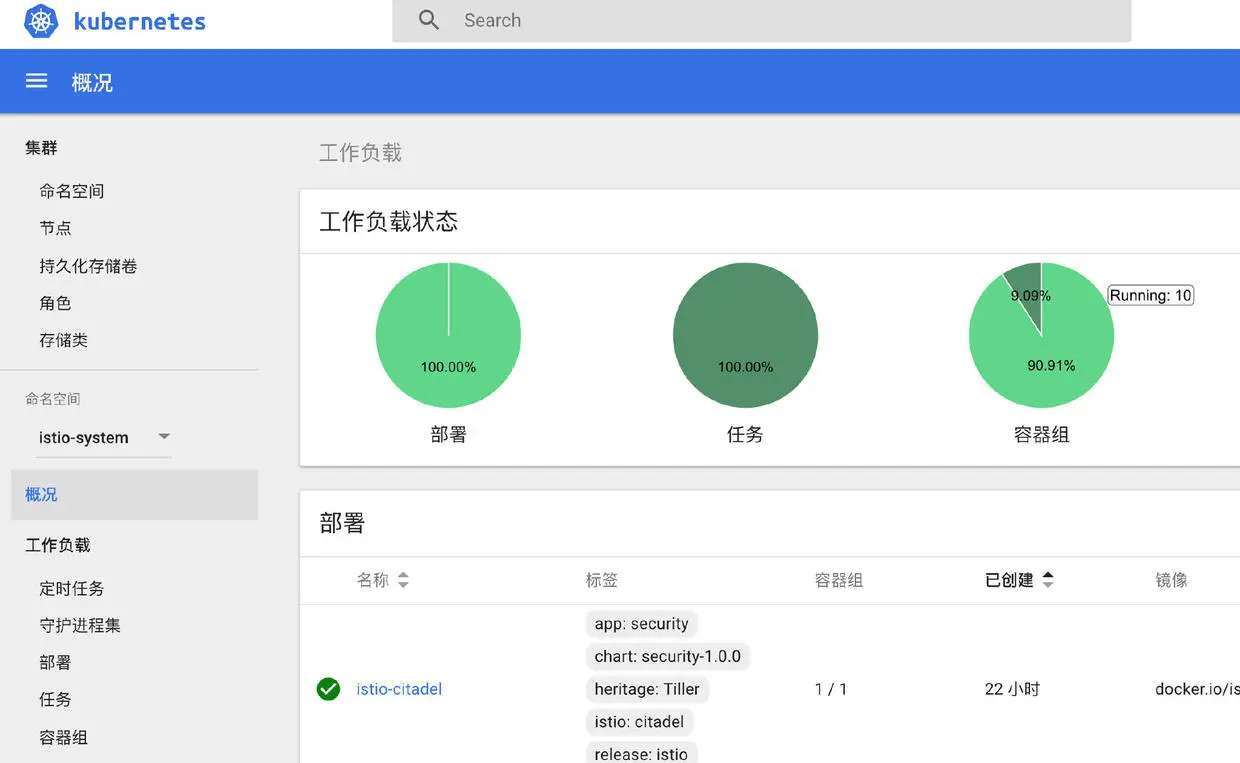The image size is (1240, 763).
Task: Click the docker.io image cell
Action: (x=1197, y=689)
